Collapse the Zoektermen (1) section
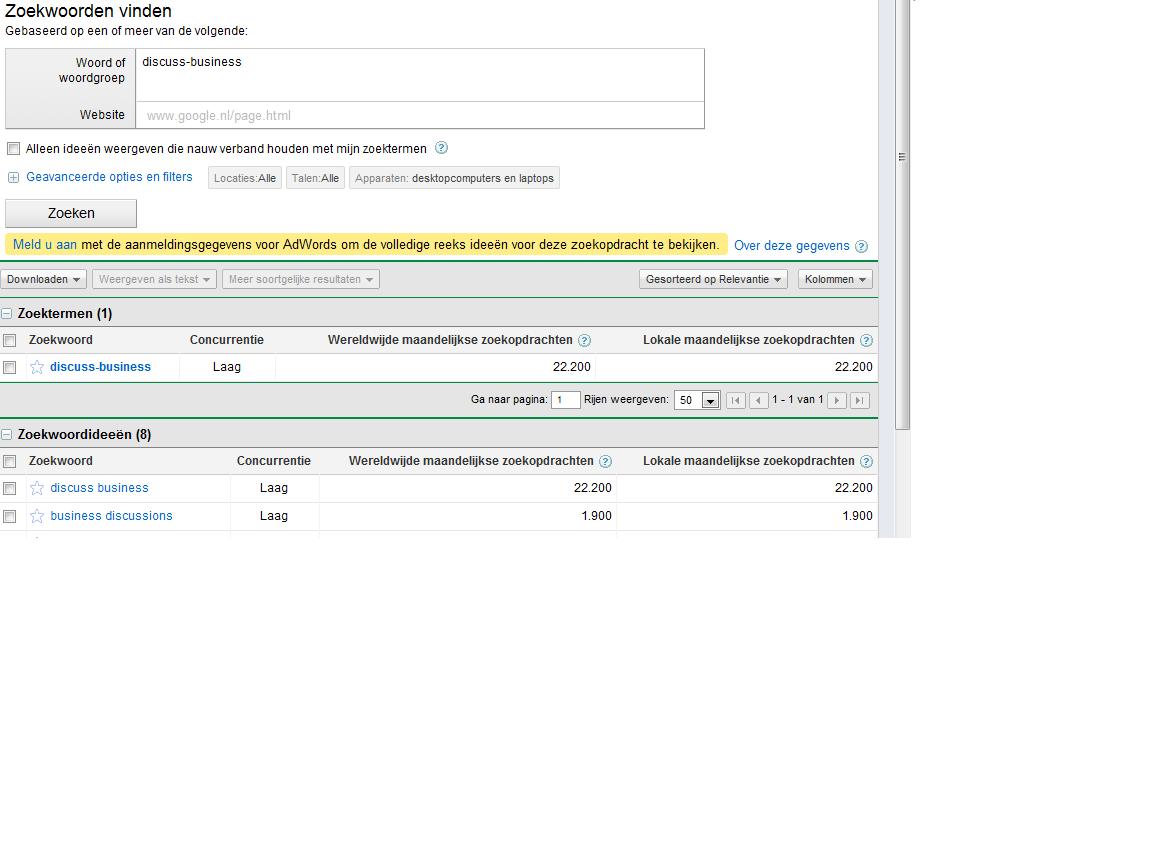The width and height of the screenshot is (1152, 864). 7,314
